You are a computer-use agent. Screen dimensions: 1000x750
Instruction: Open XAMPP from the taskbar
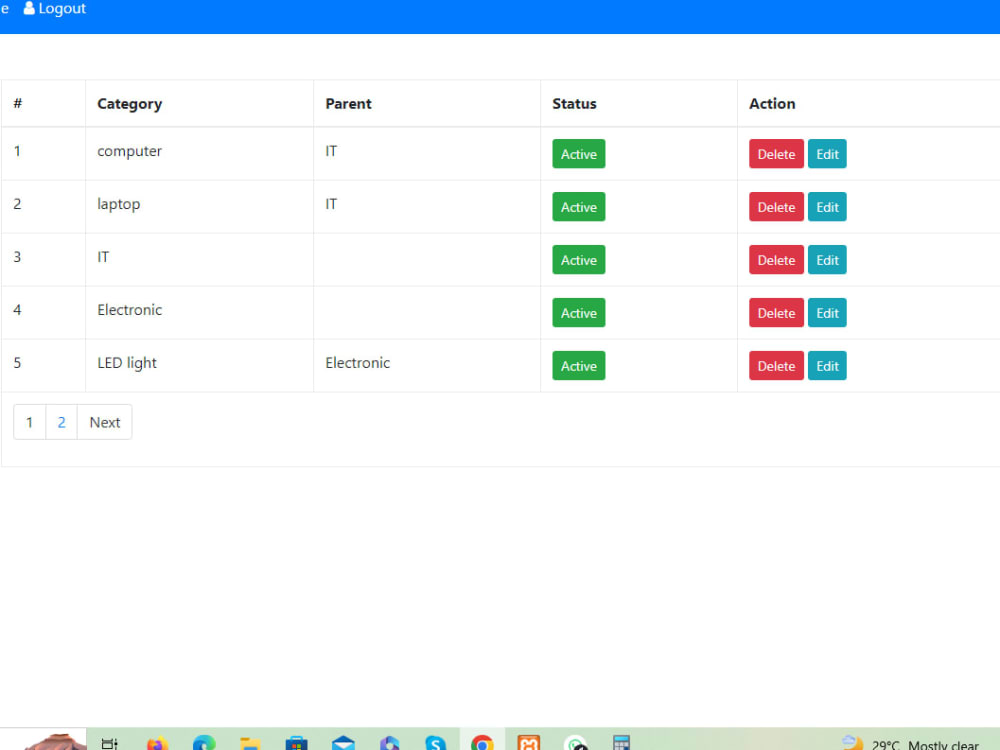pyautogui.click(x=529, y=743)
